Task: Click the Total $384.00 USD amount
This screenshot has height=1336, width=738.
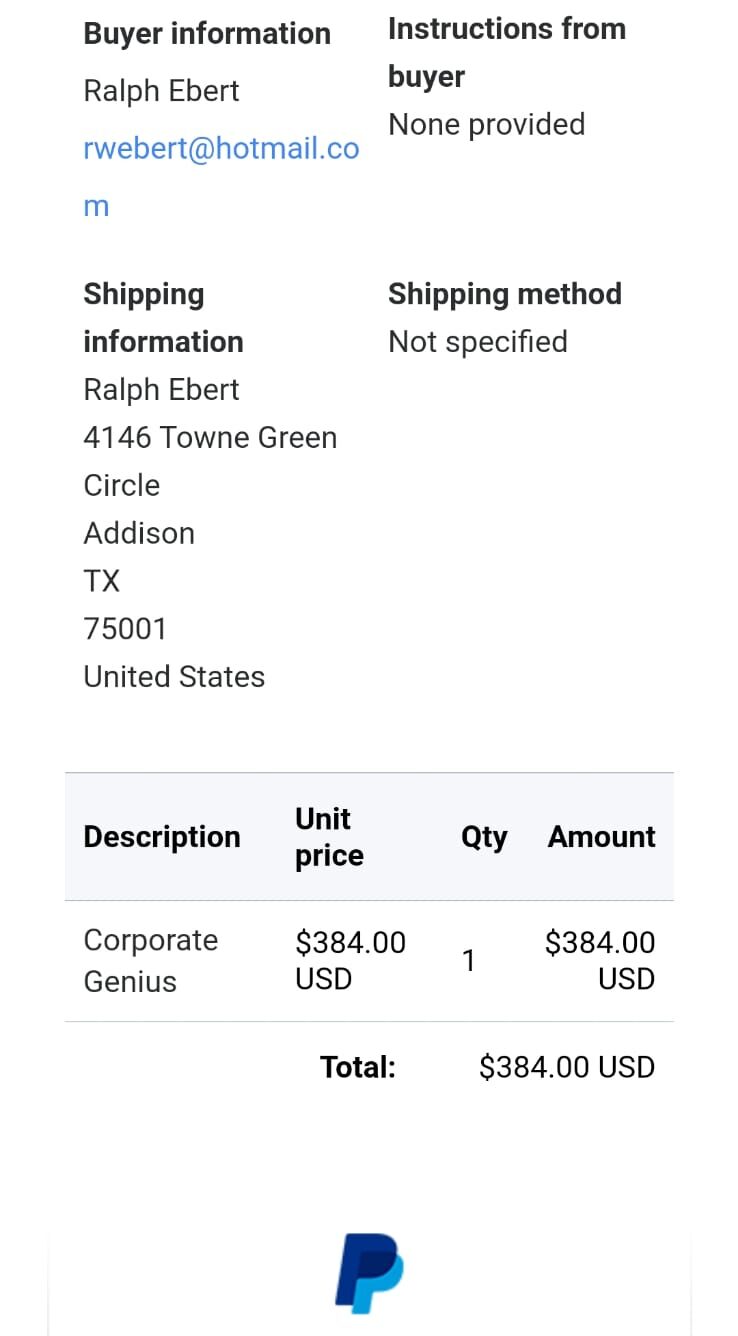Action: (566, 1067)
